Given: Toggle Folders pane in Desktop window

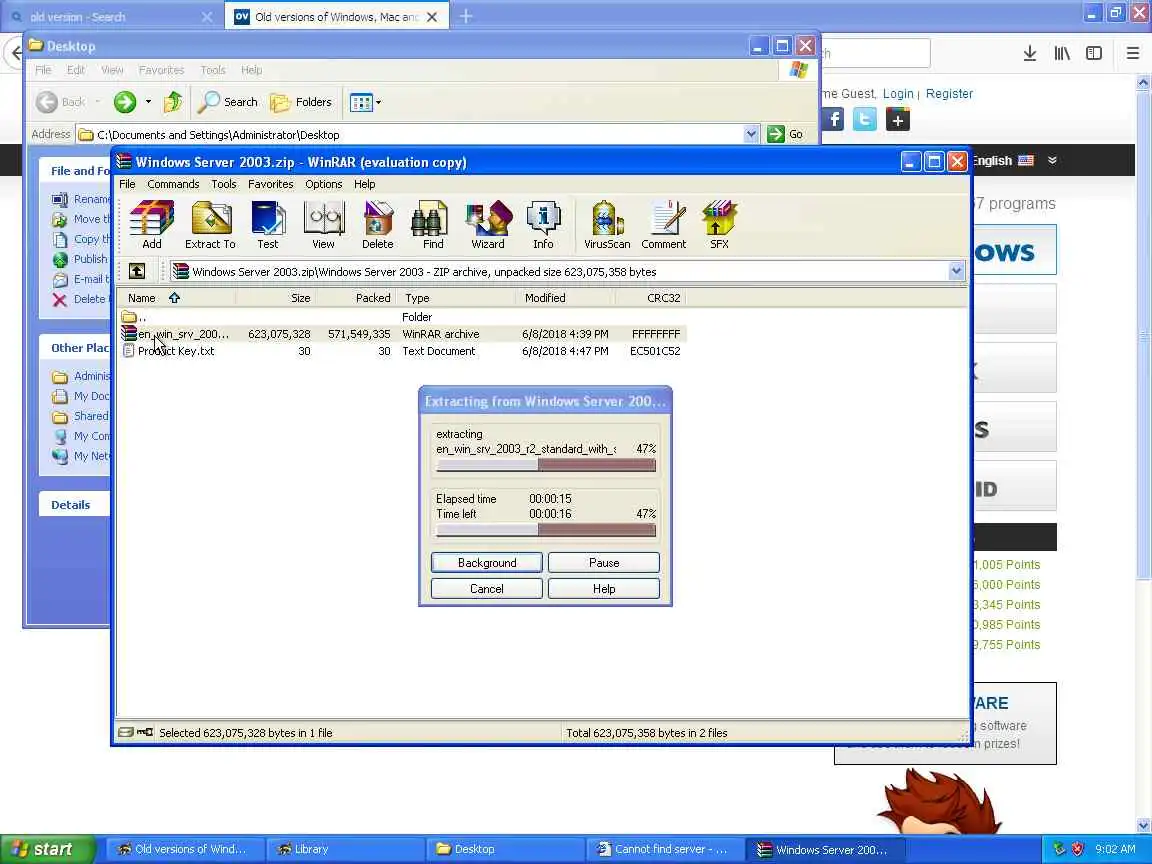Looking at the screenshot, I should (x=301, y=102).
